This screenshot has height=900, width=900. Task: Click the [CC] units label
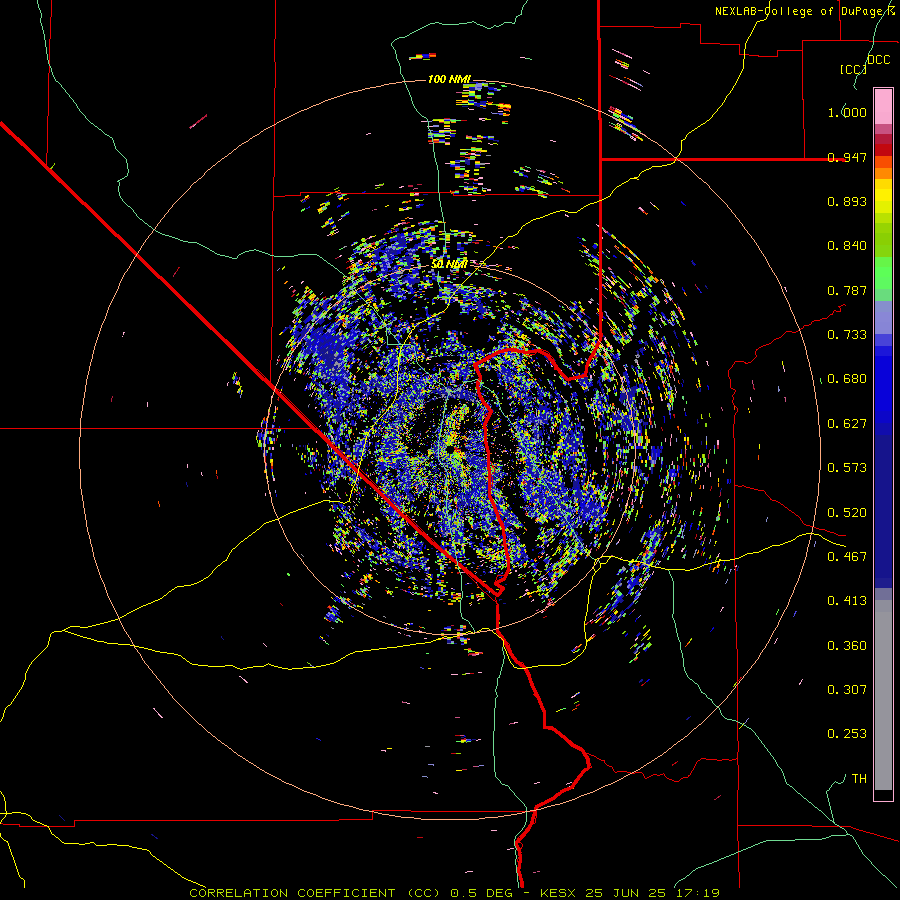(x=853, y=69)
